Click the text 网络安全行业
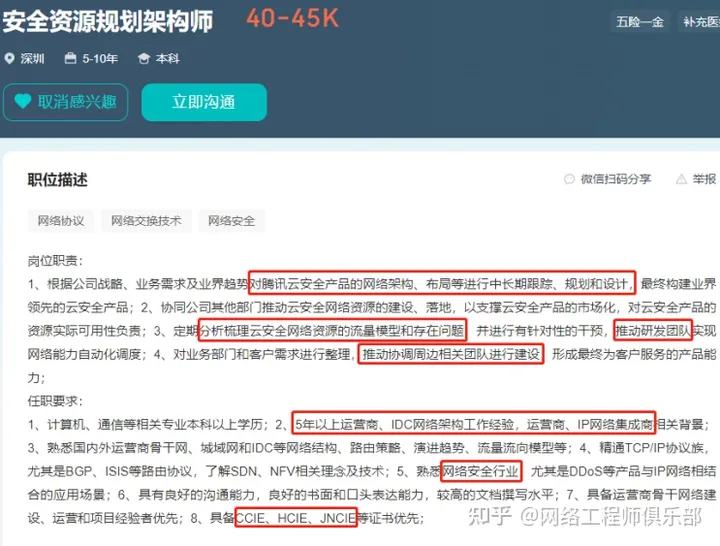 point(480,471)
